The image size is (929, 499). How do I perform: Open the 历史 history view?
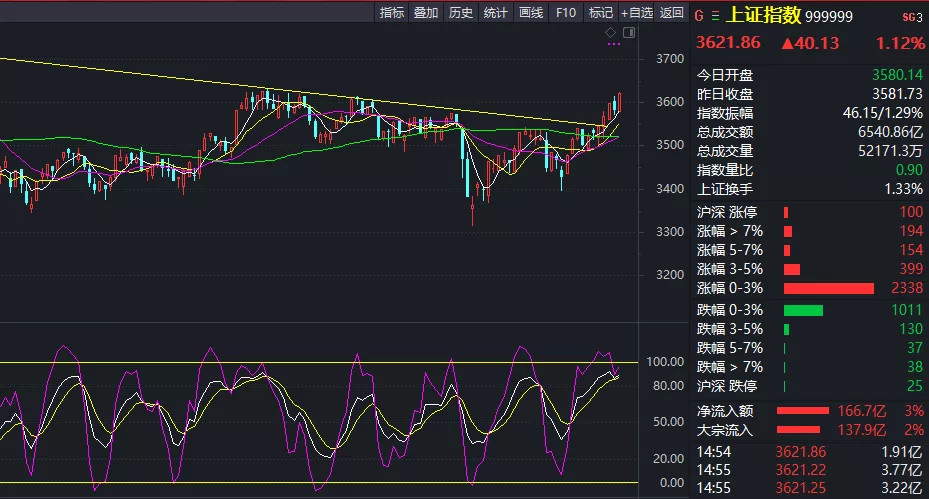[460, 12]
